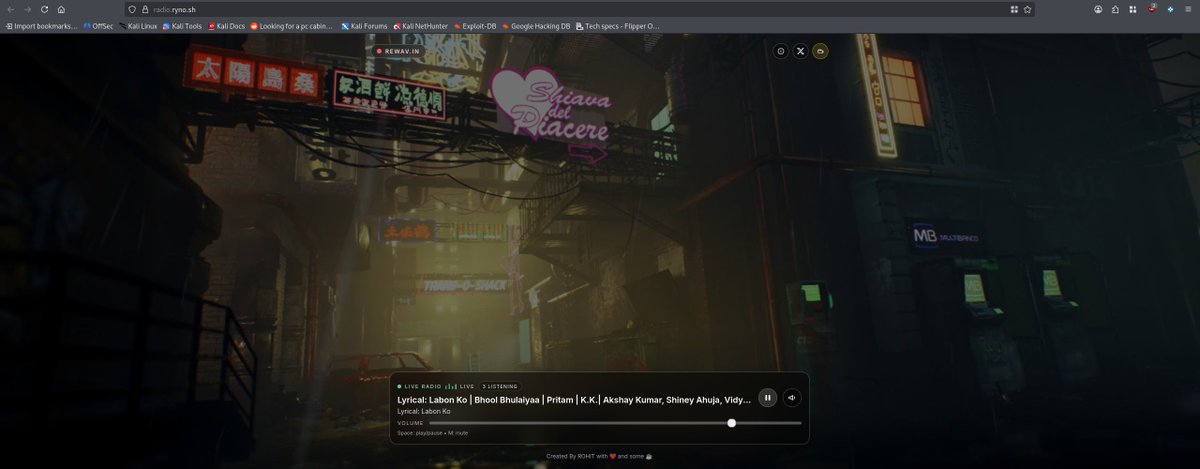The width and height of the screenshot is (1200, 469).
Task: Click the gold coffee icon button
Action: [820, 51]
